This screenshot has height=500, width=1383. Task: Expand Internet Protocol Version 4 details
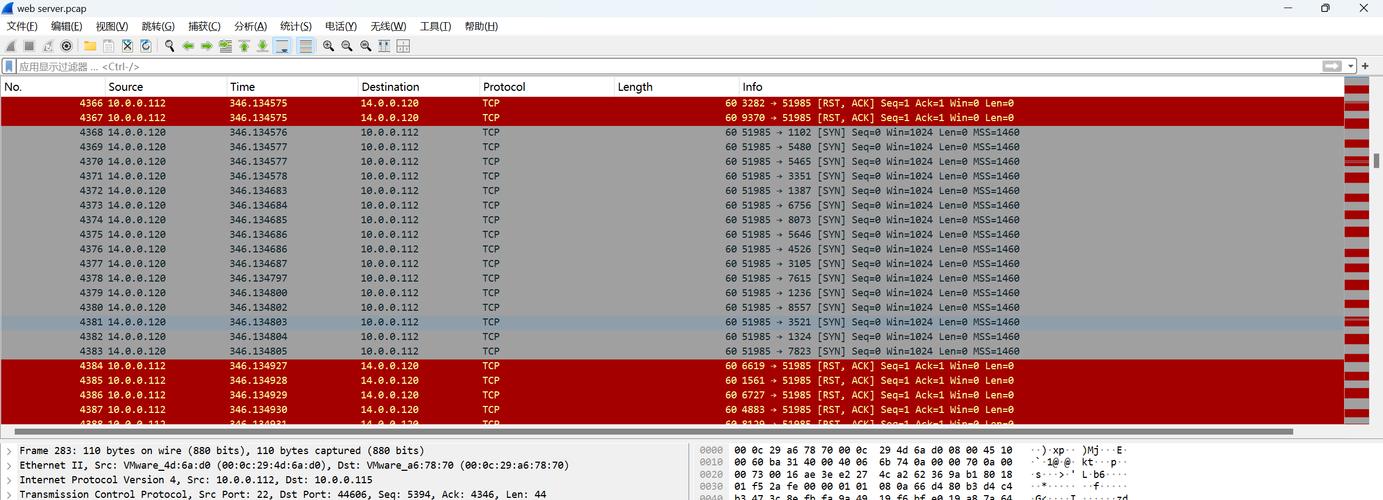click(x=9, y=479)
